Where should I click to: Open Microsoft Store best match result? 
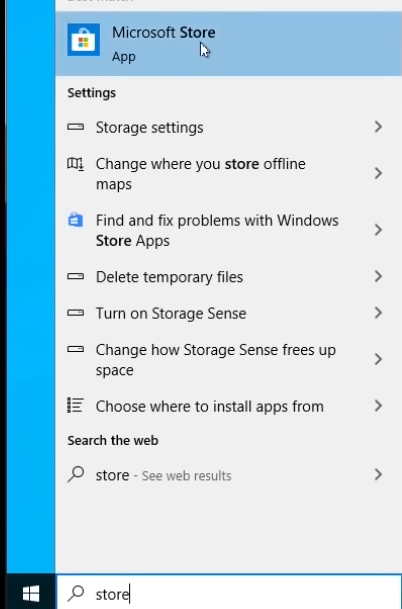[x=229, y=44]
